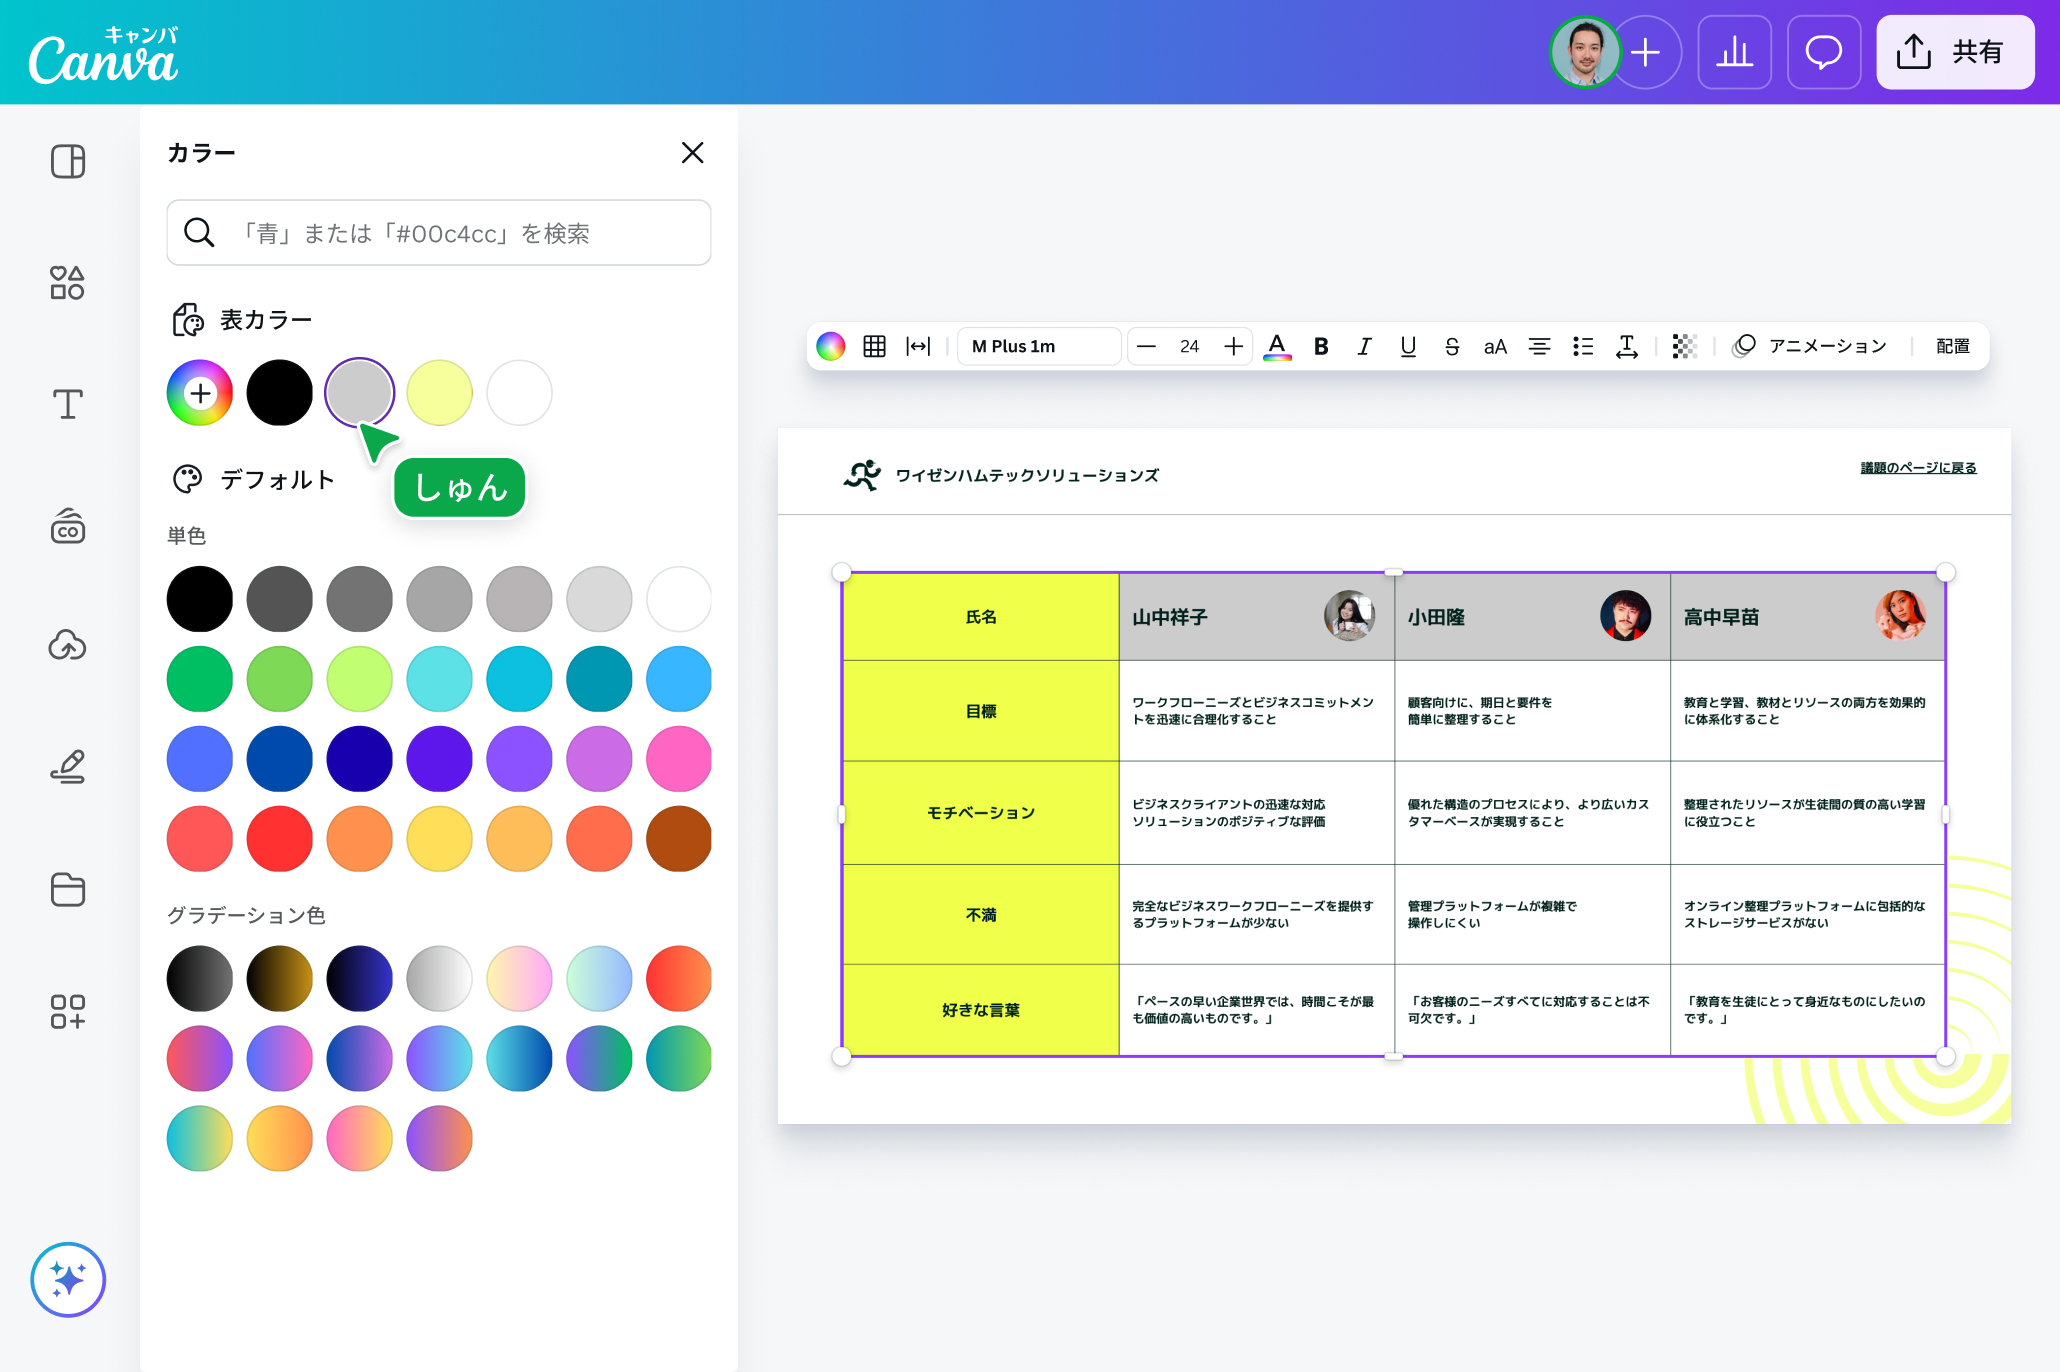Click the 小田隆 profile photo

pyautogui.click(x=1625, y=615)
